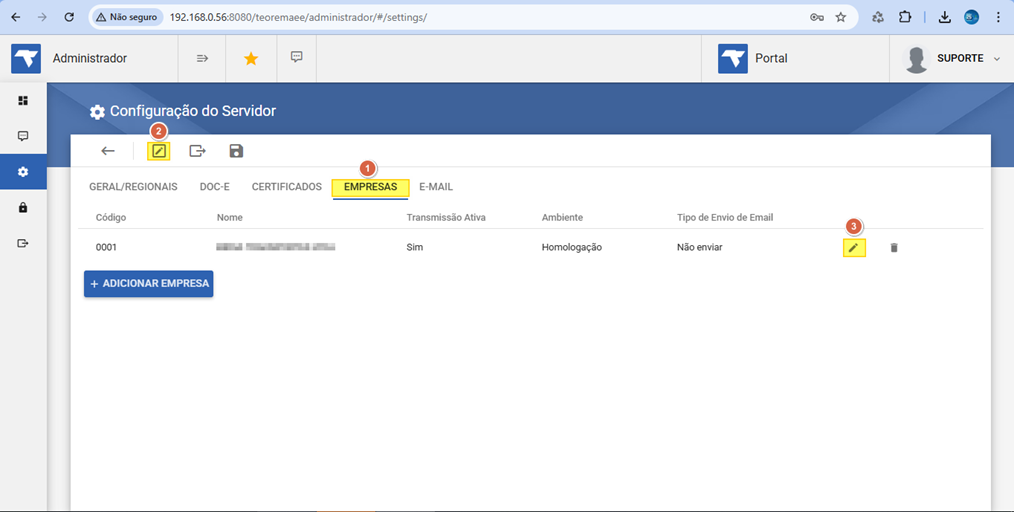This screenshot has height=512, width=1014.
Task: Expand the sidebar menu arrow icon
Action: coord(202,58)
